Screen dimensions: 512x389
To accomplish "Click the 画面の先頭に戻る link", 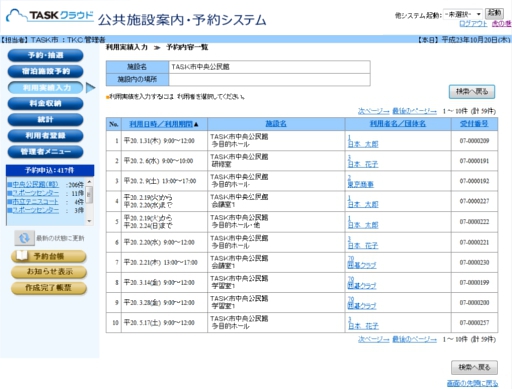I will [x=472, y=383].
